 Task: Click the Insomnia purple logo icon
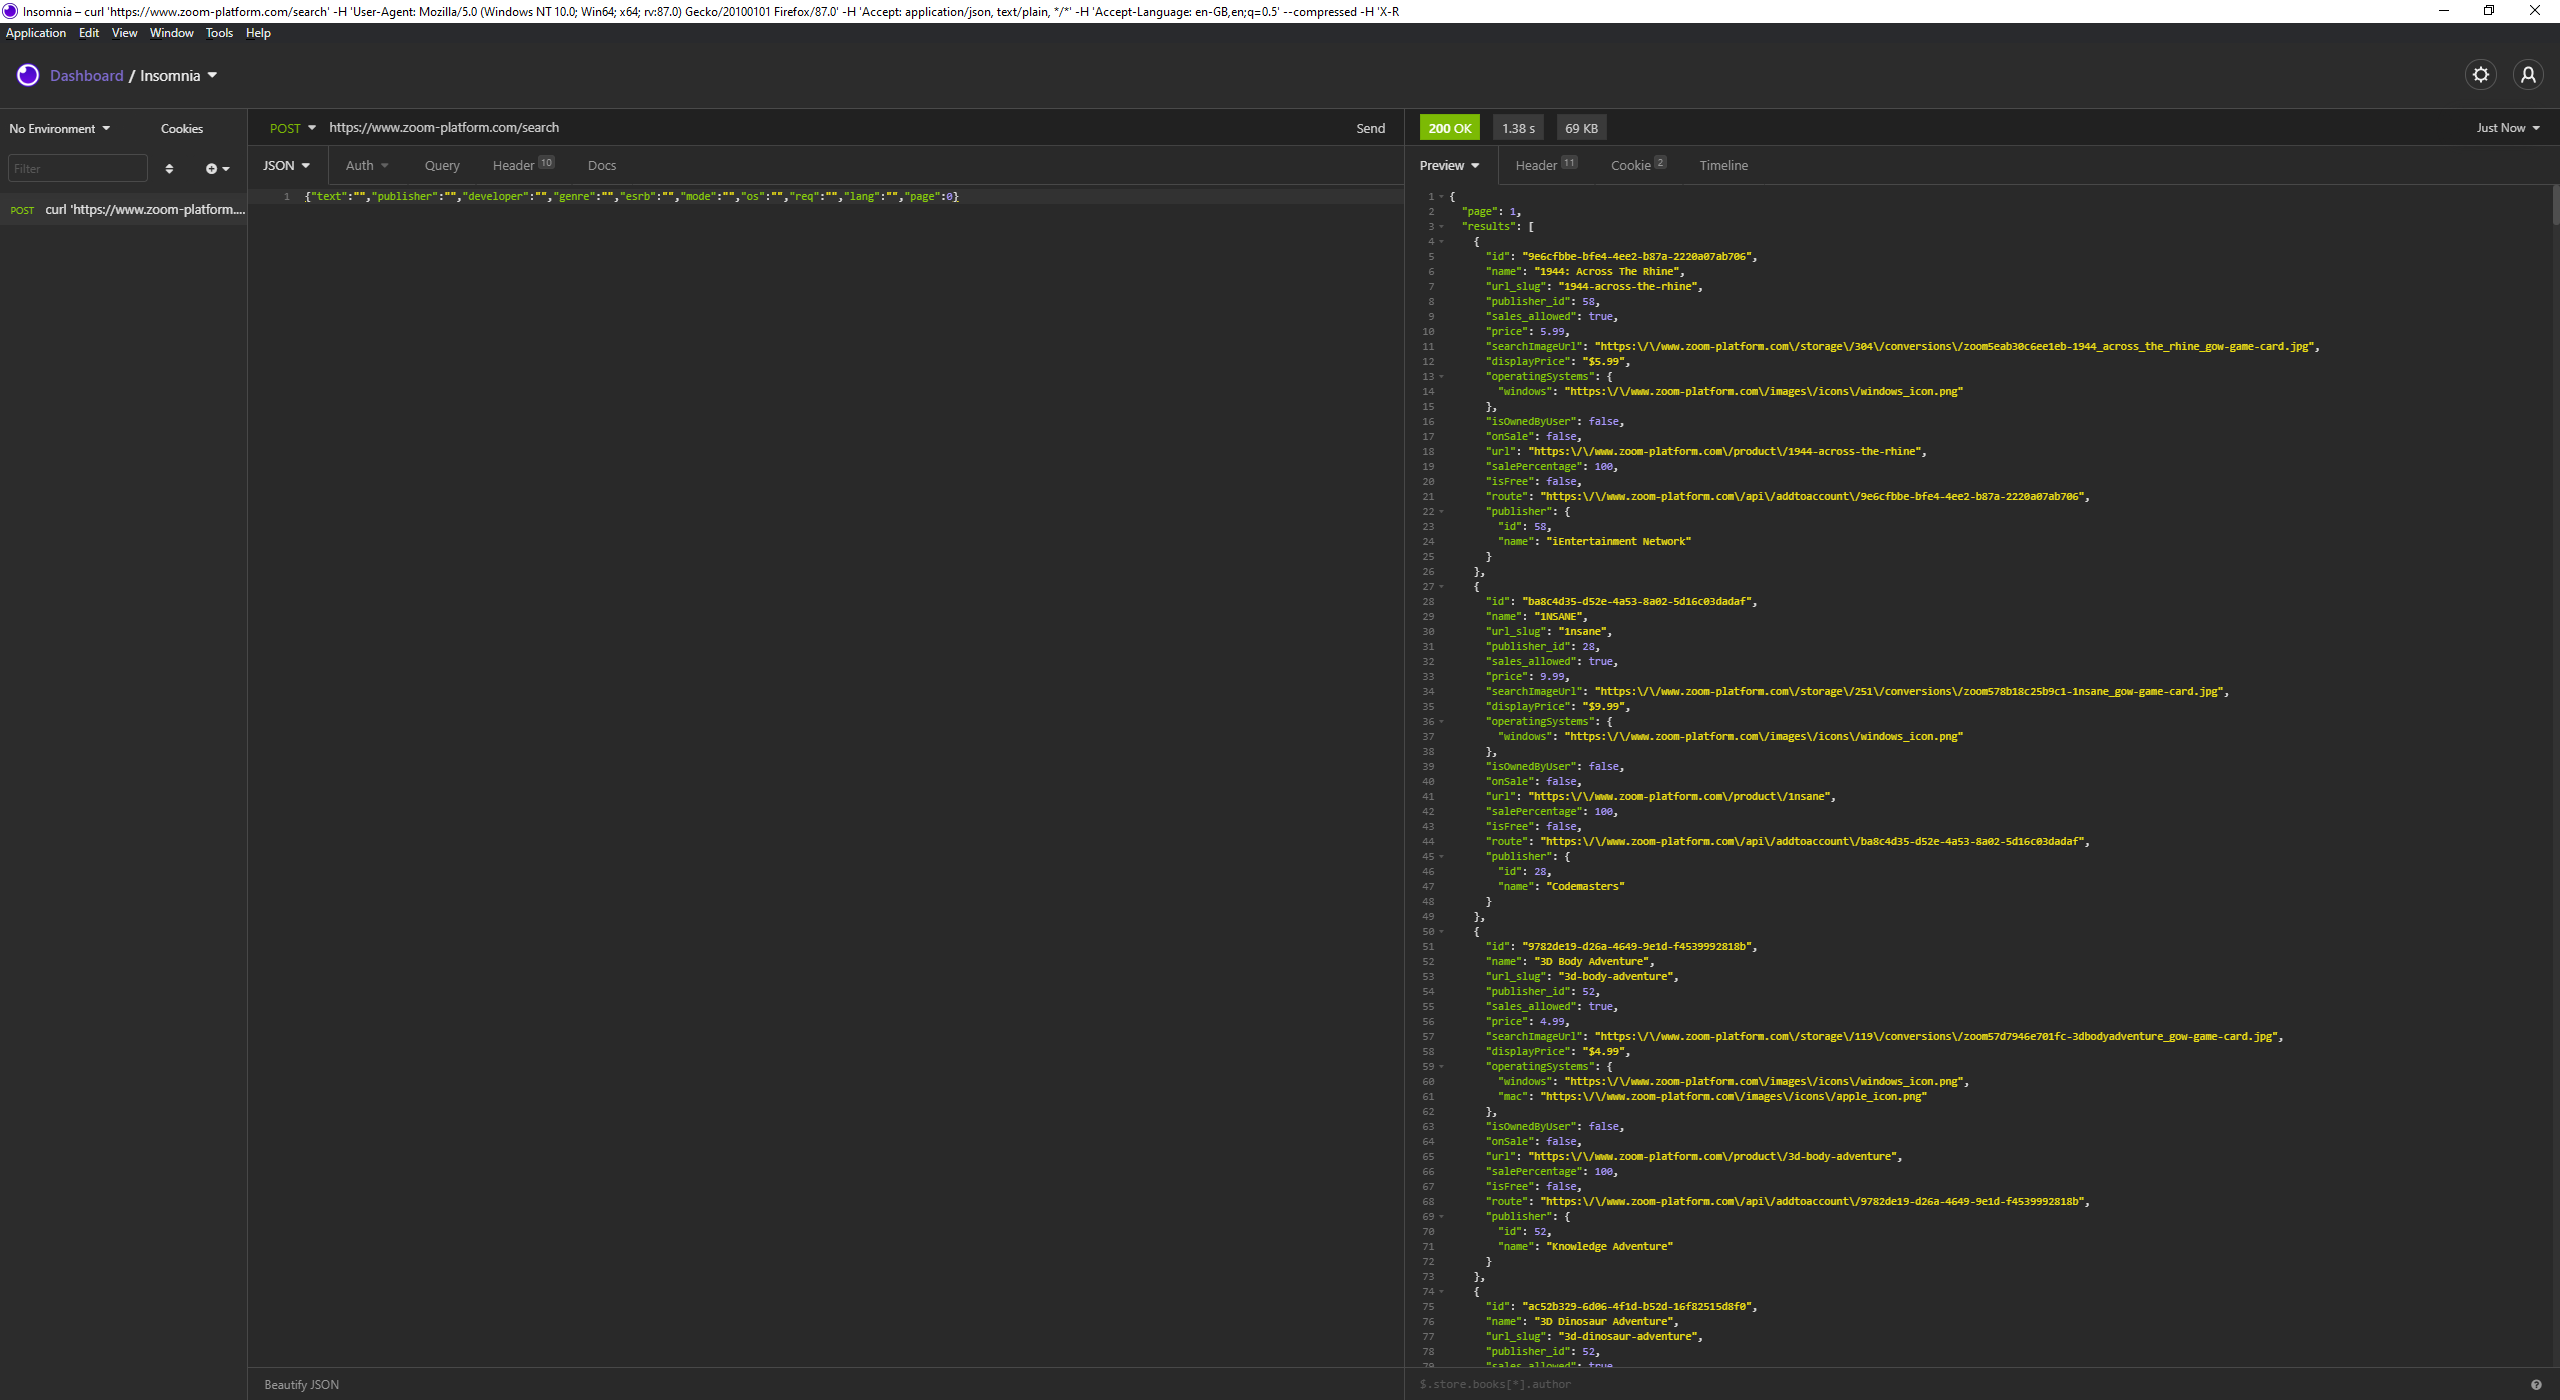pos(28,75)
